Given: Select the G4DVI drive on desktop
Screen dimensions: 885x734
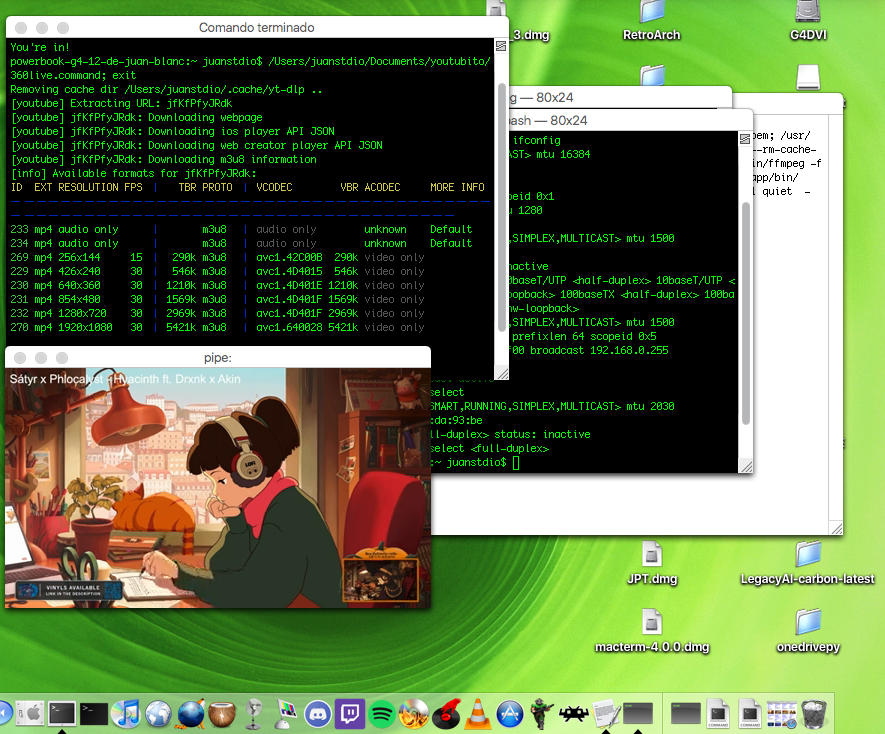Looking at the screenshot, I should click(808, 21).
